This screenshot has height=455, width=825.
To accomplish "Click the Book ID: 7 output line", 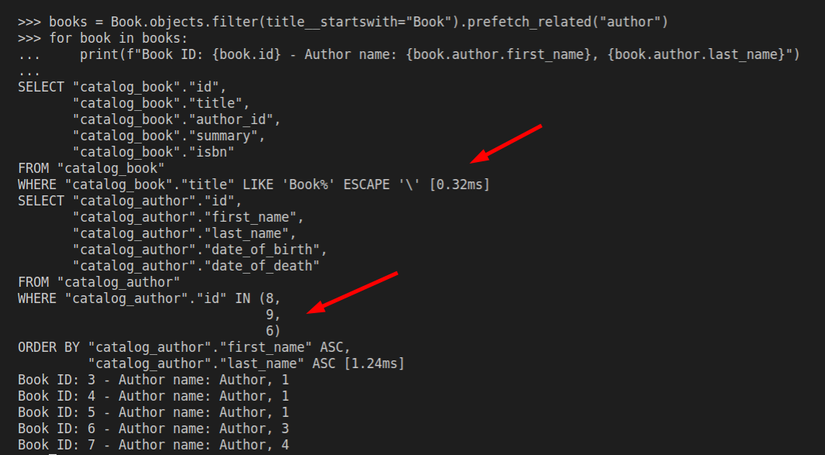I will point(152,444).
